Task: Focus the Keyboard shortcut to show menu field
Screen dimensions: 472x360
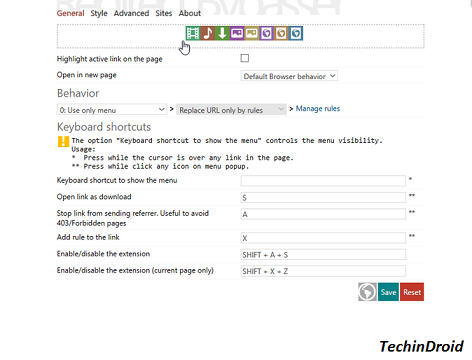Action: 323,181
